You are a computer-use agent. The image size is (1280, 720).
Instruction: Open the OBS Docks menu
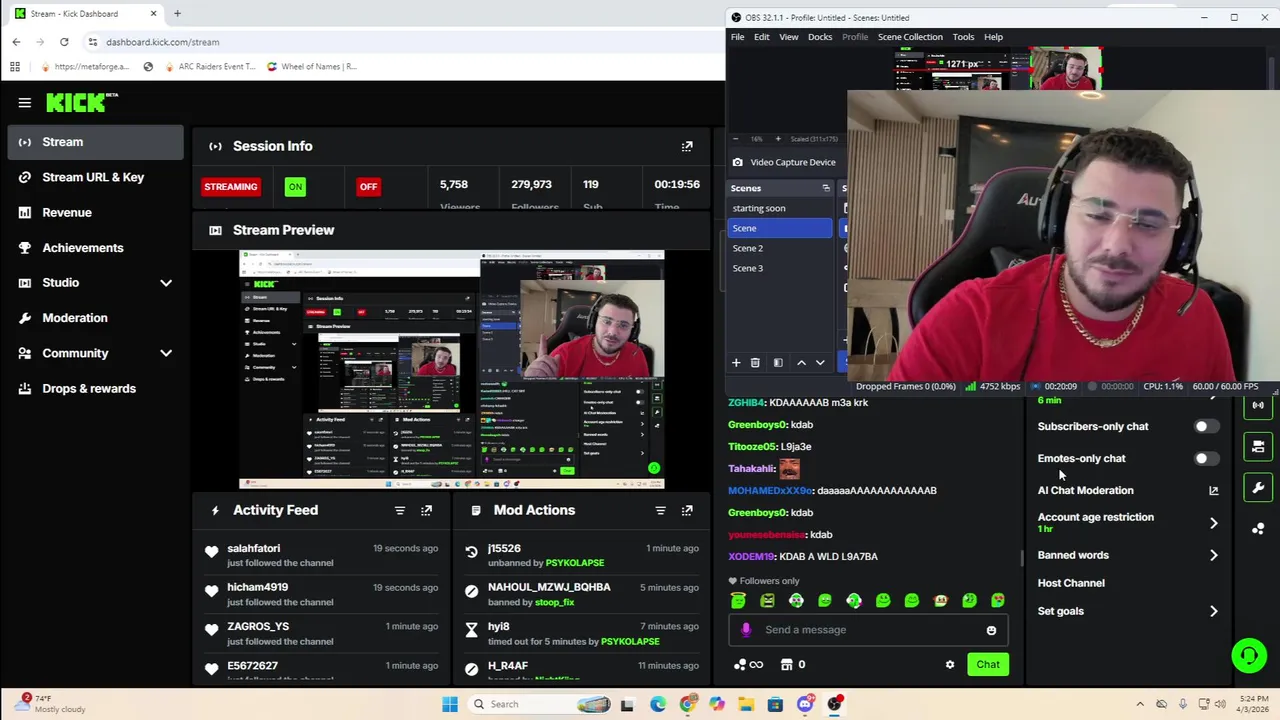pyautogui.click(x=820, y=37)
